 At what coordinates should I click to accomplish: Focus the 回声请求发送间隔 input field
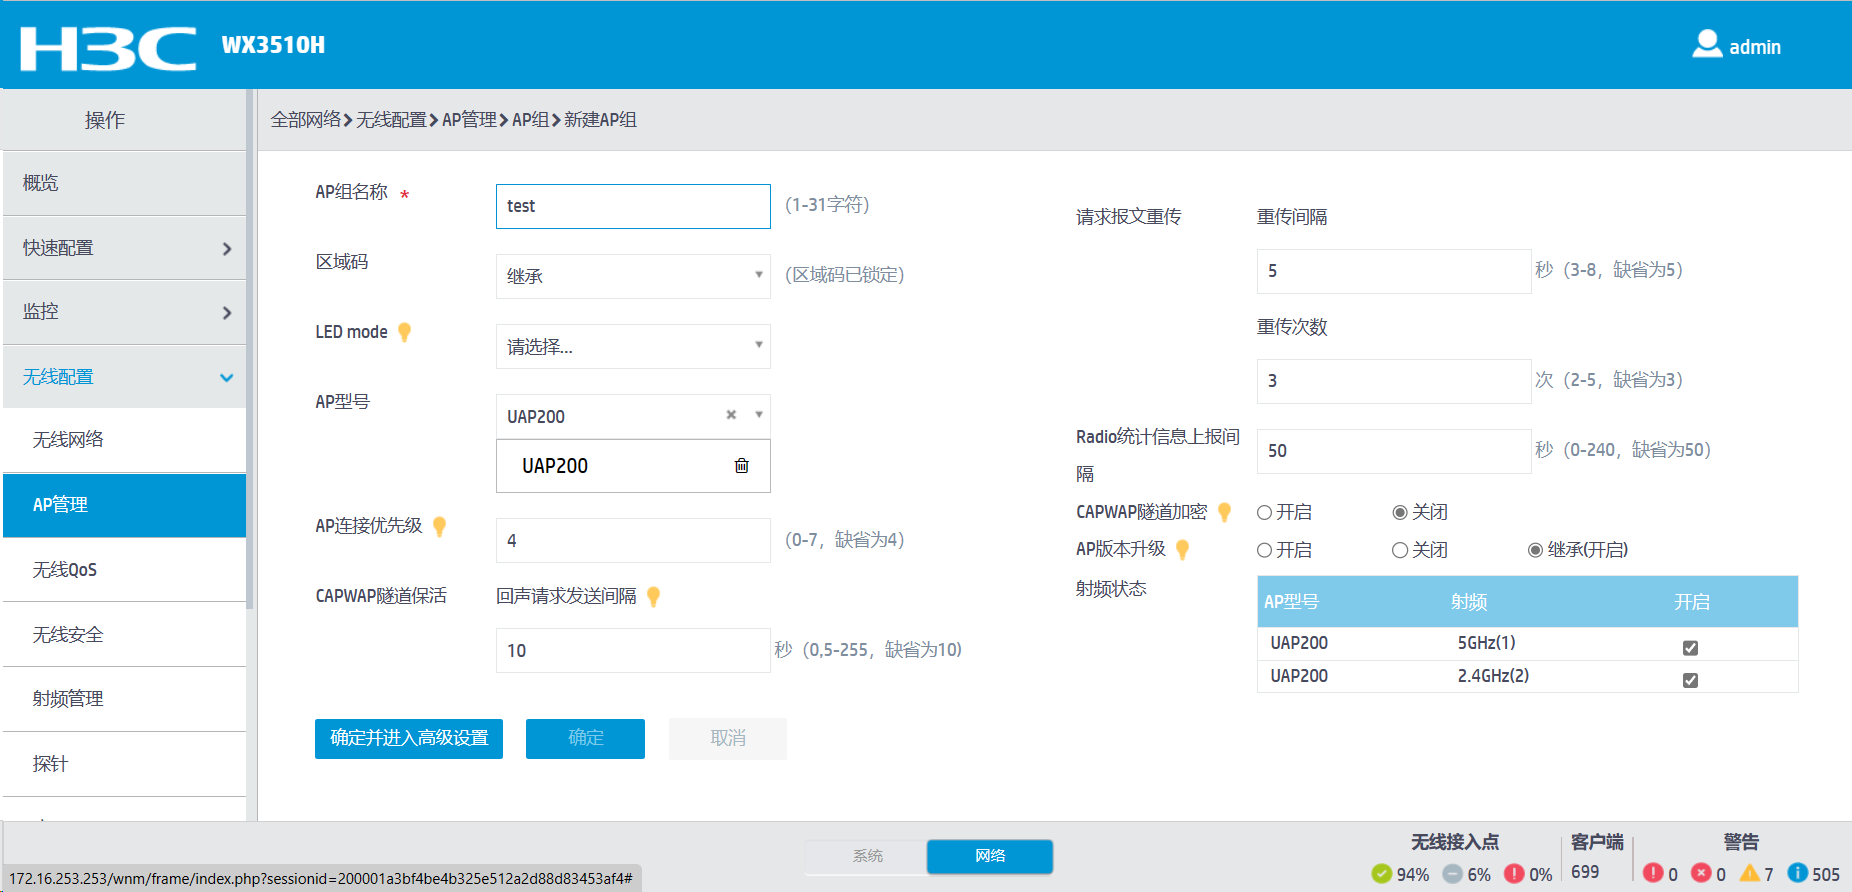(x=633, y=650)
